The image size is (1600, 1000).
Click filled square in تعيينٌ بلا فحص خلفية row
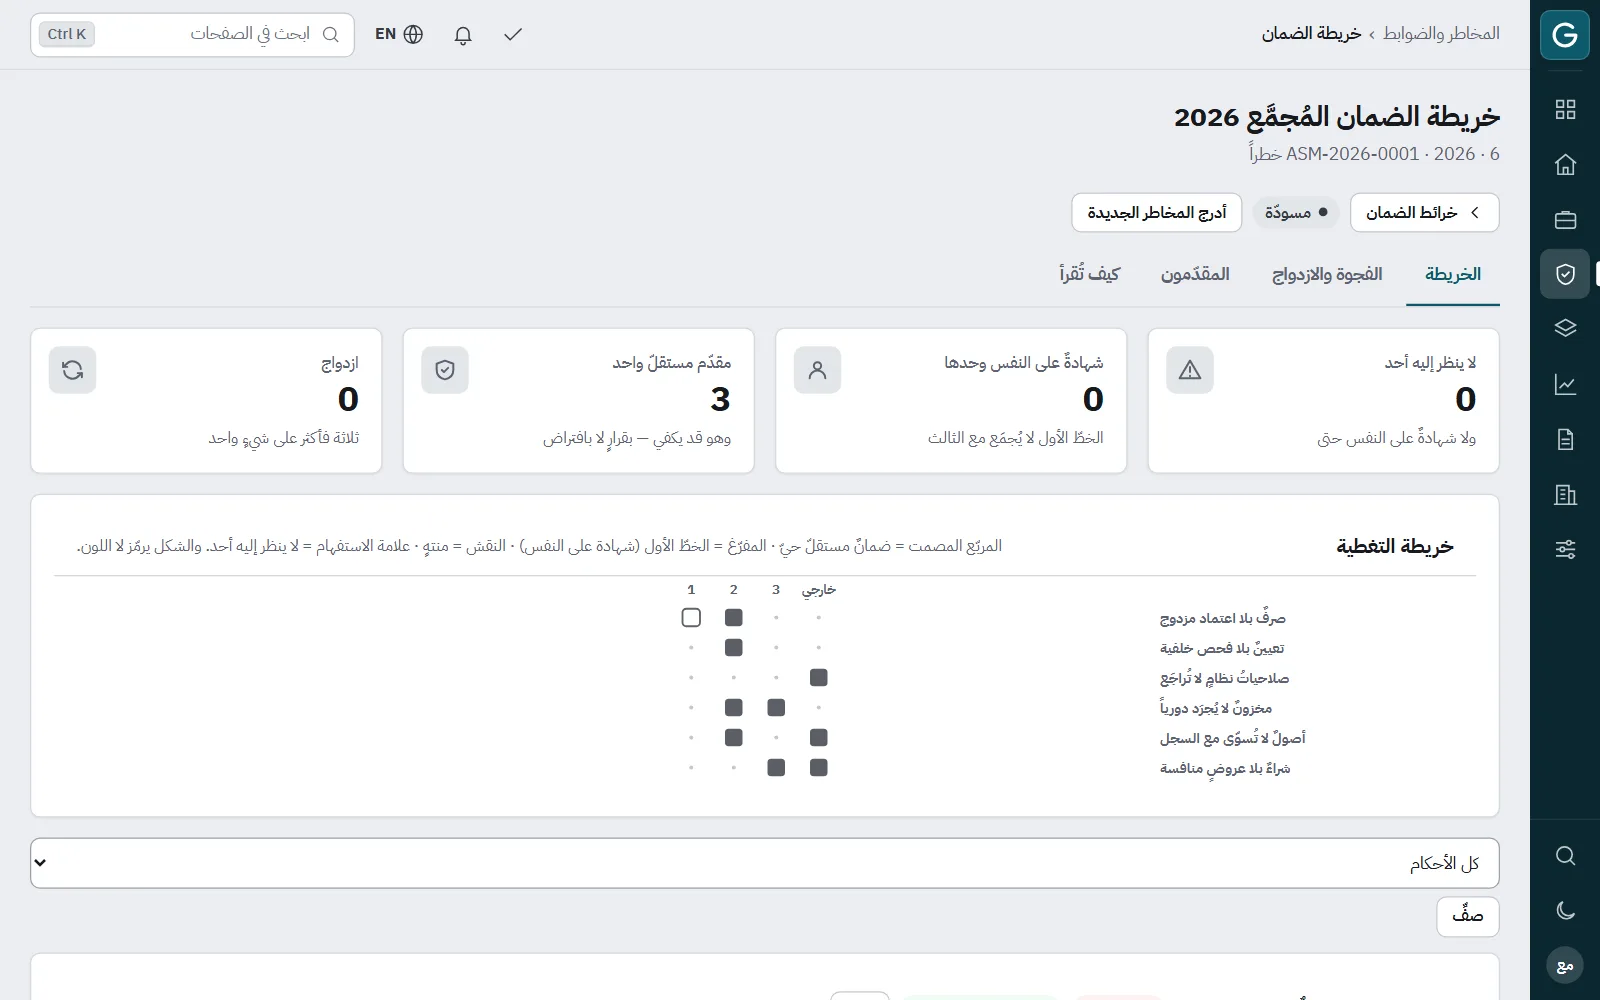734,648
